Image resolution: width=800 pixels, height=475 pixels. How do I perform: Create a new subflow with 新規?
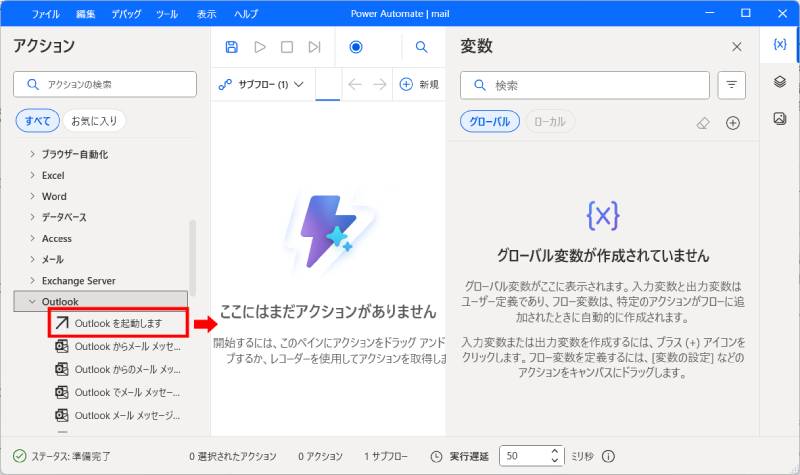[419, 84]
